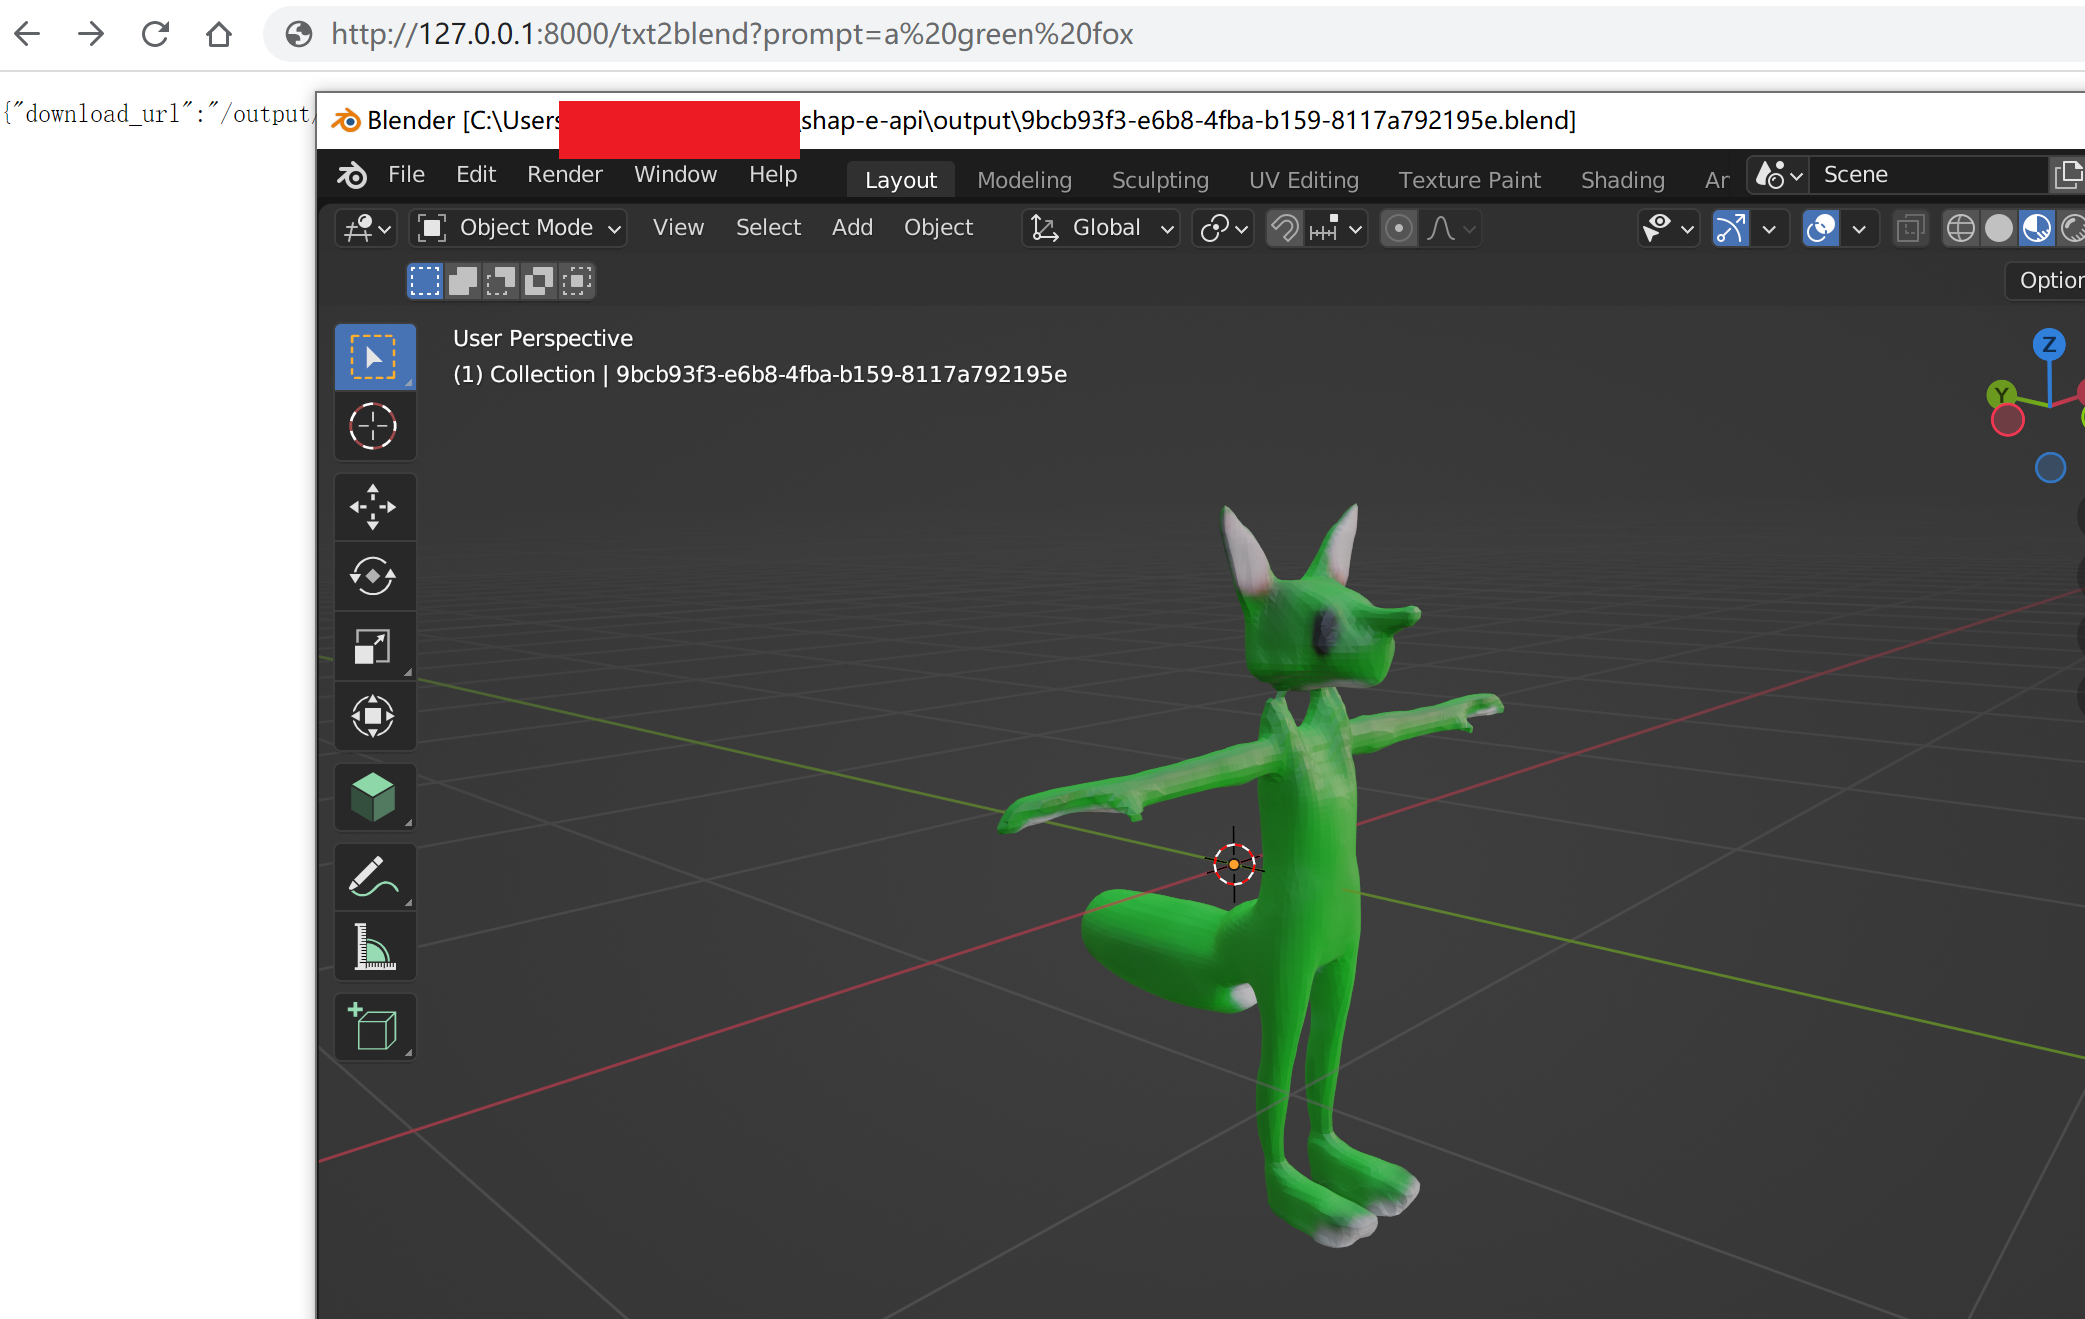Select the Transform tool
Screen dimensions: 2085x1319
373,716
